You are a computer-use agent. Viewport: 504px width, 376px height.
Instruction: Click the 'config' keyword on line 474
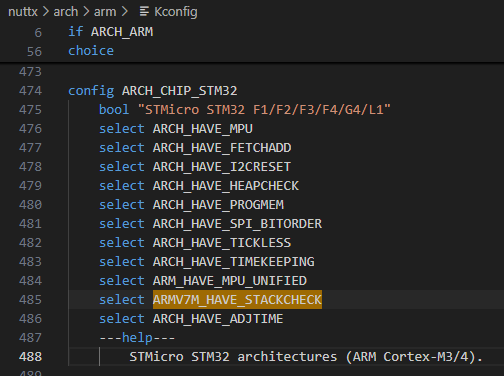point(91,91)
